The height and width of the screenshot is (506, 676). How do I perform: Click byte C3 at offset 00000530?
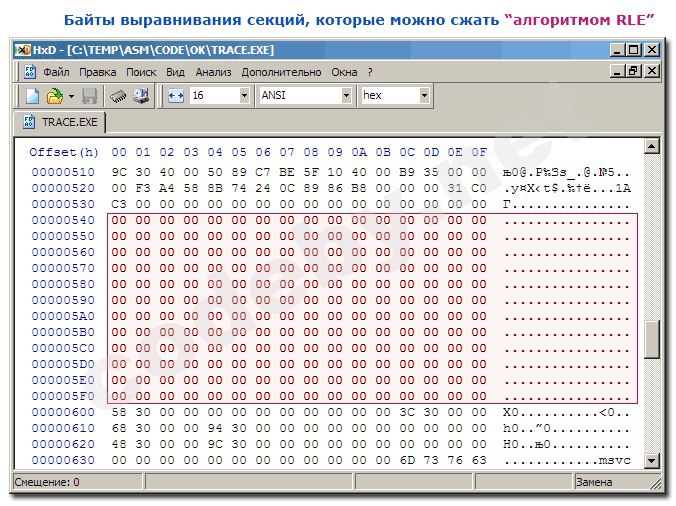point(119,204)
